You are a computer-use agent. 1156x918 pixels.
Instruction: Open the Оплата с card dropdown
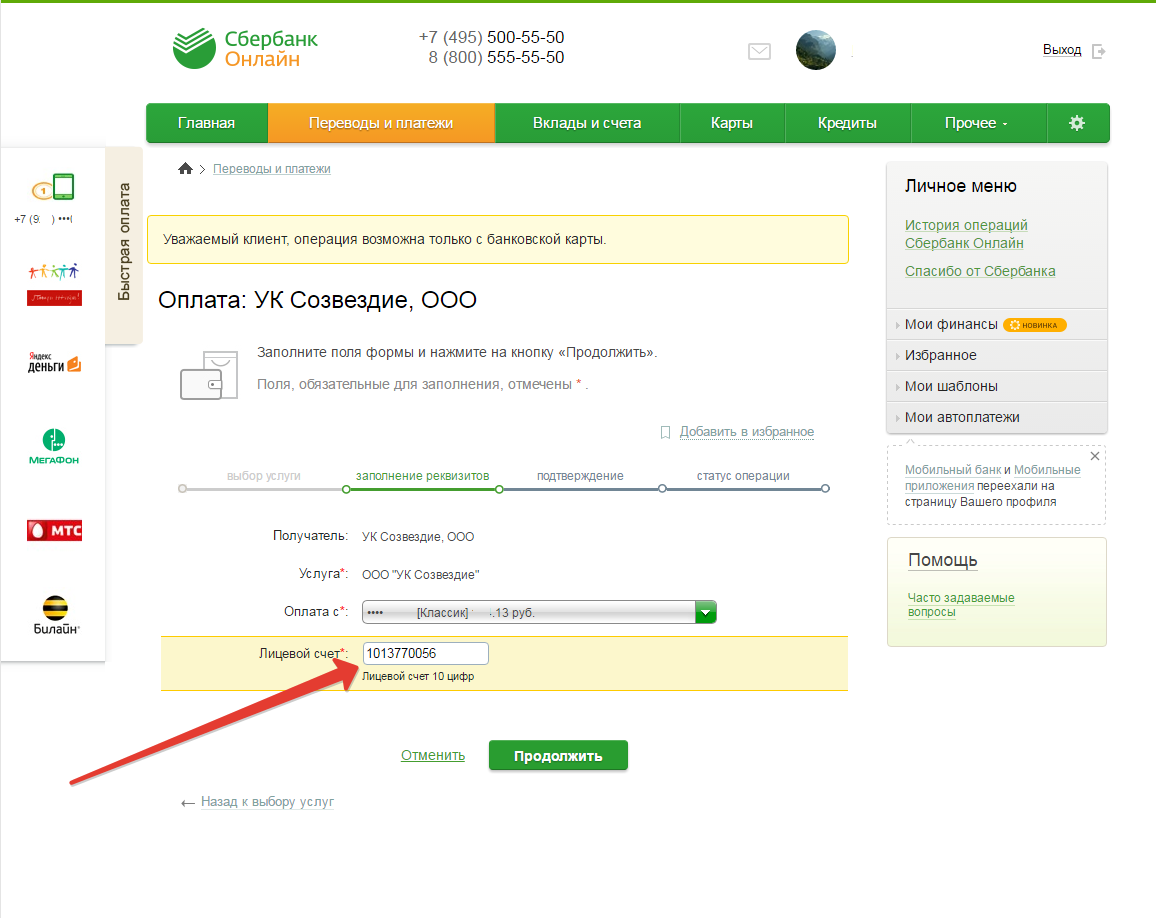[x=539, y=612]
